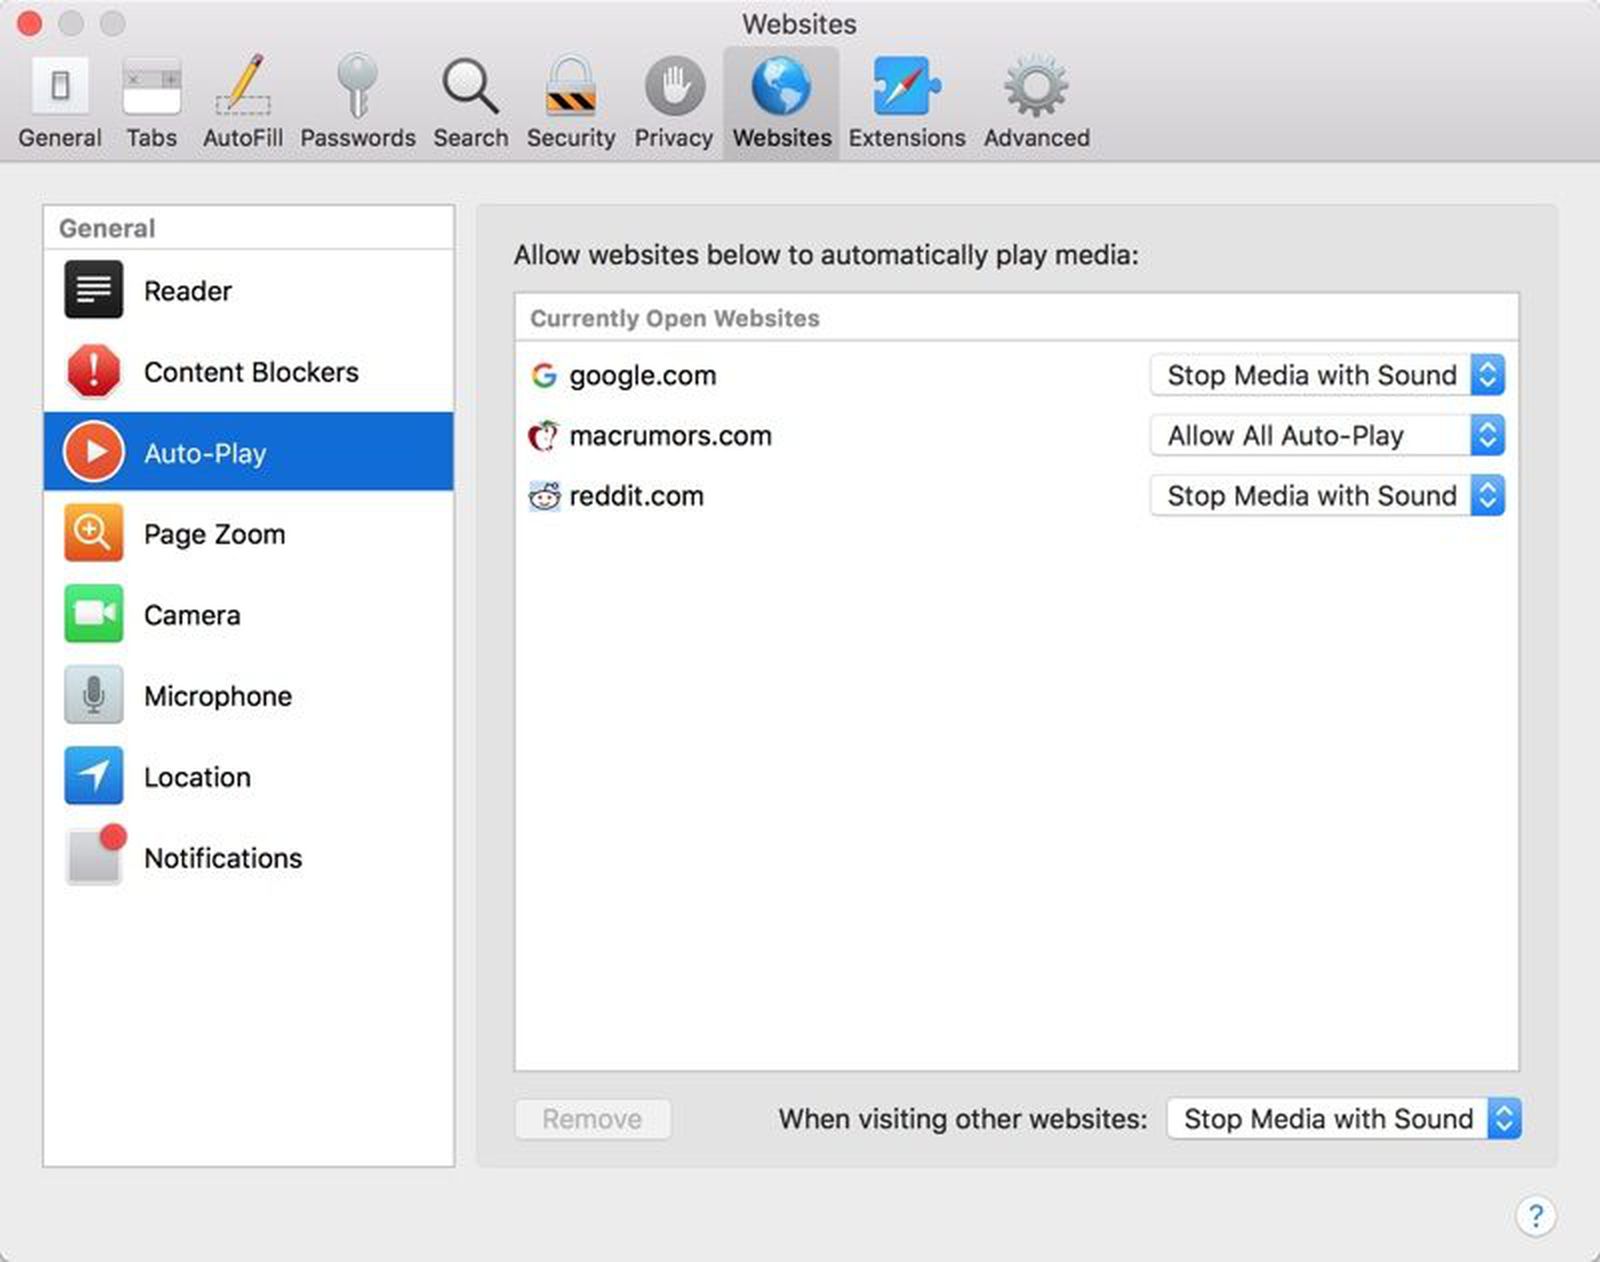Open the dropdown for other websites behavior
1600x1262 pixels.
[x=1343, y=1119]
